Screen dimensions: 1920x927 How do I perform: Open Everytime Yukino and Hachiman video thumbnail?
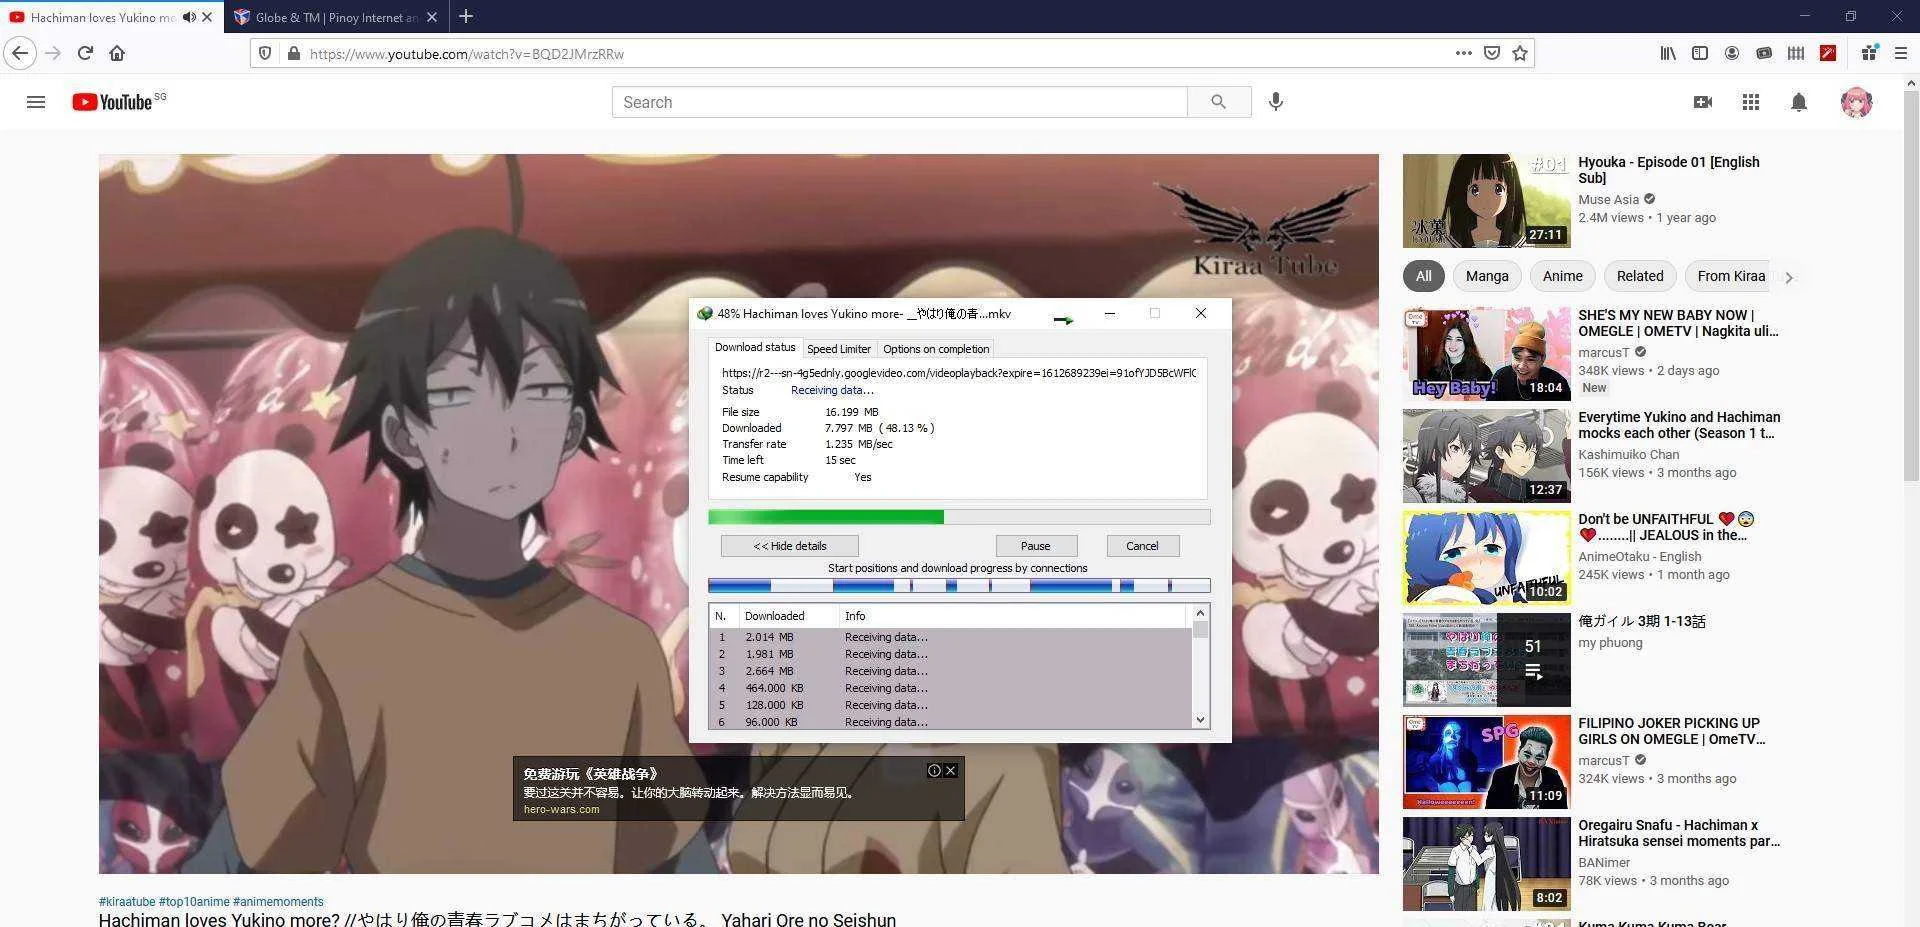click(x=1486, y=456)
